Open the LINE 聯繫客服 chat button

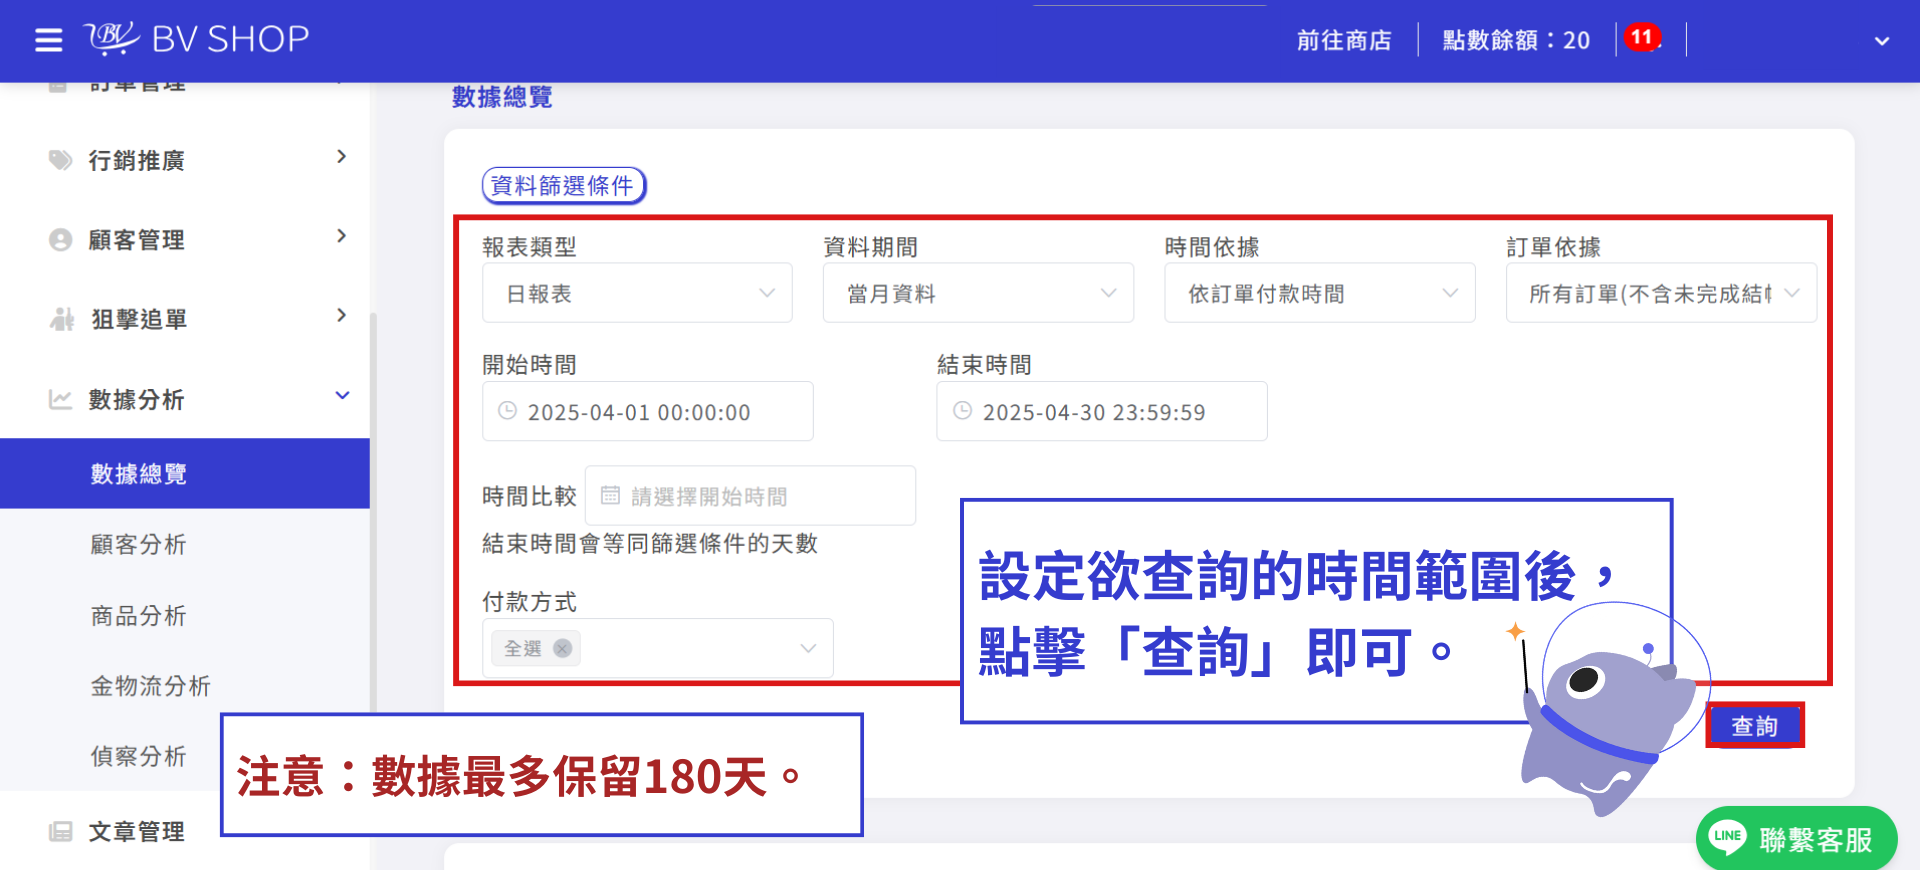coord(1796,838)
